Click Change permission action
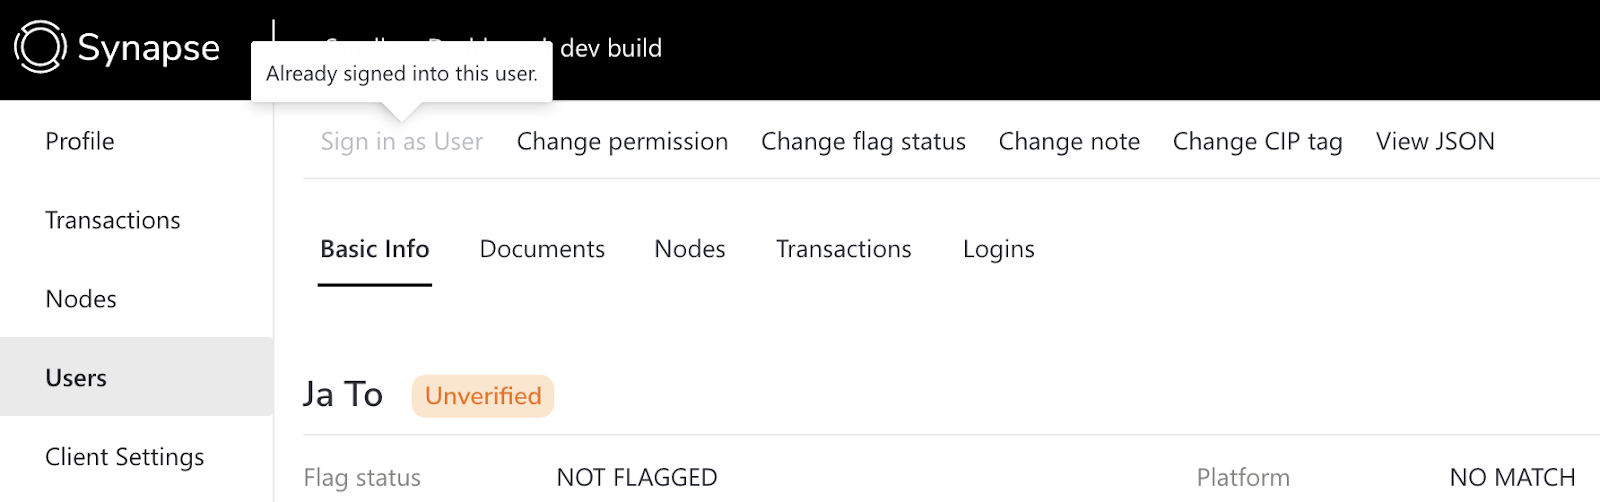Screen dimensions: 1600x502 [x=622, y=142]
